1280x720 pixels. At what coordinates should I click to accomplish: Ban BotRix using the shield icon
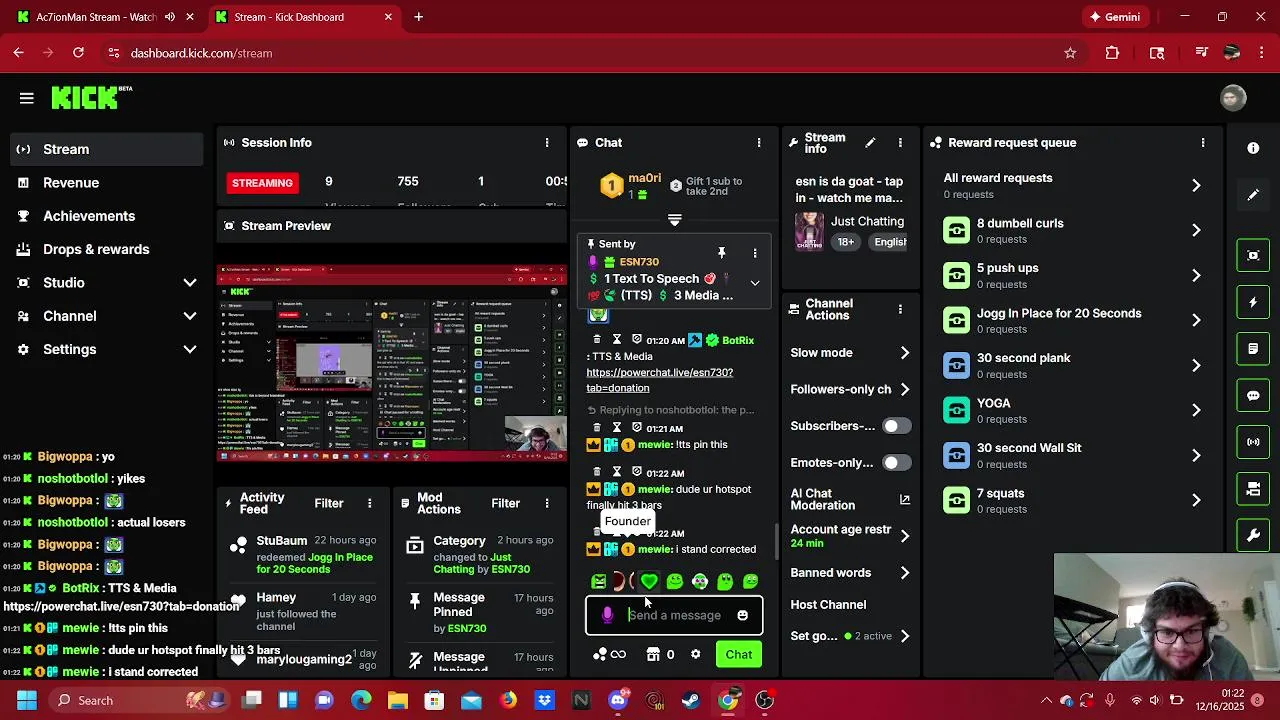tap(637, 340)
